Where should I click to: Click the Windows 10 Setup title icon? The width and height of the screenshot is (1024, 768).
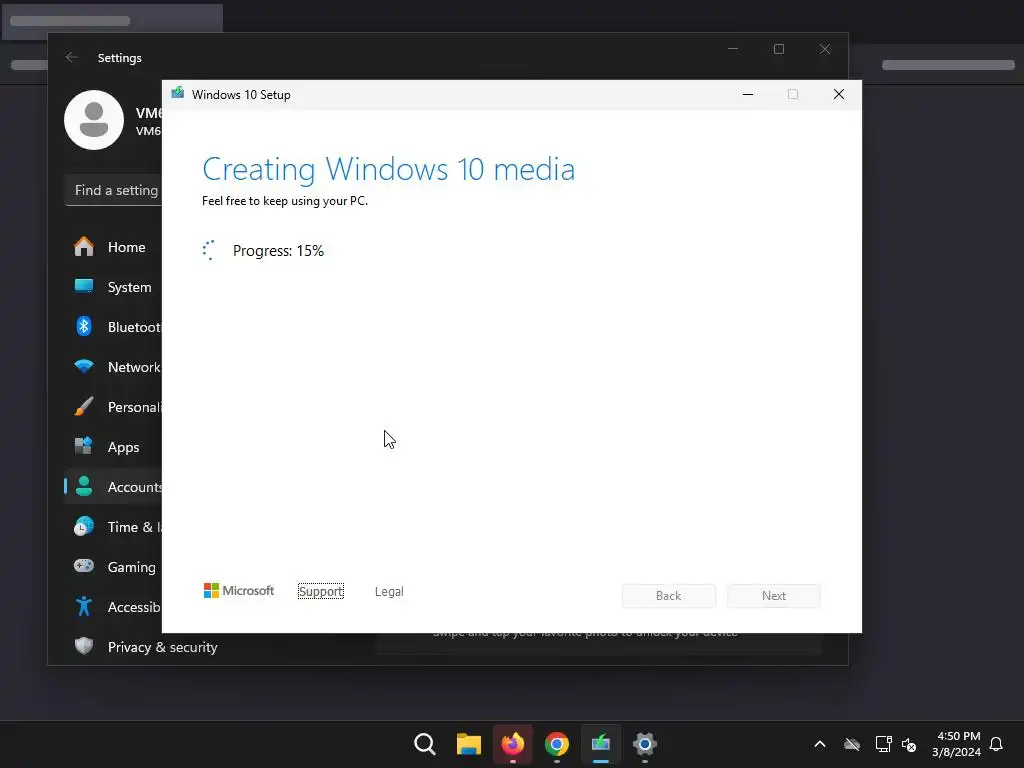[178, 93]
